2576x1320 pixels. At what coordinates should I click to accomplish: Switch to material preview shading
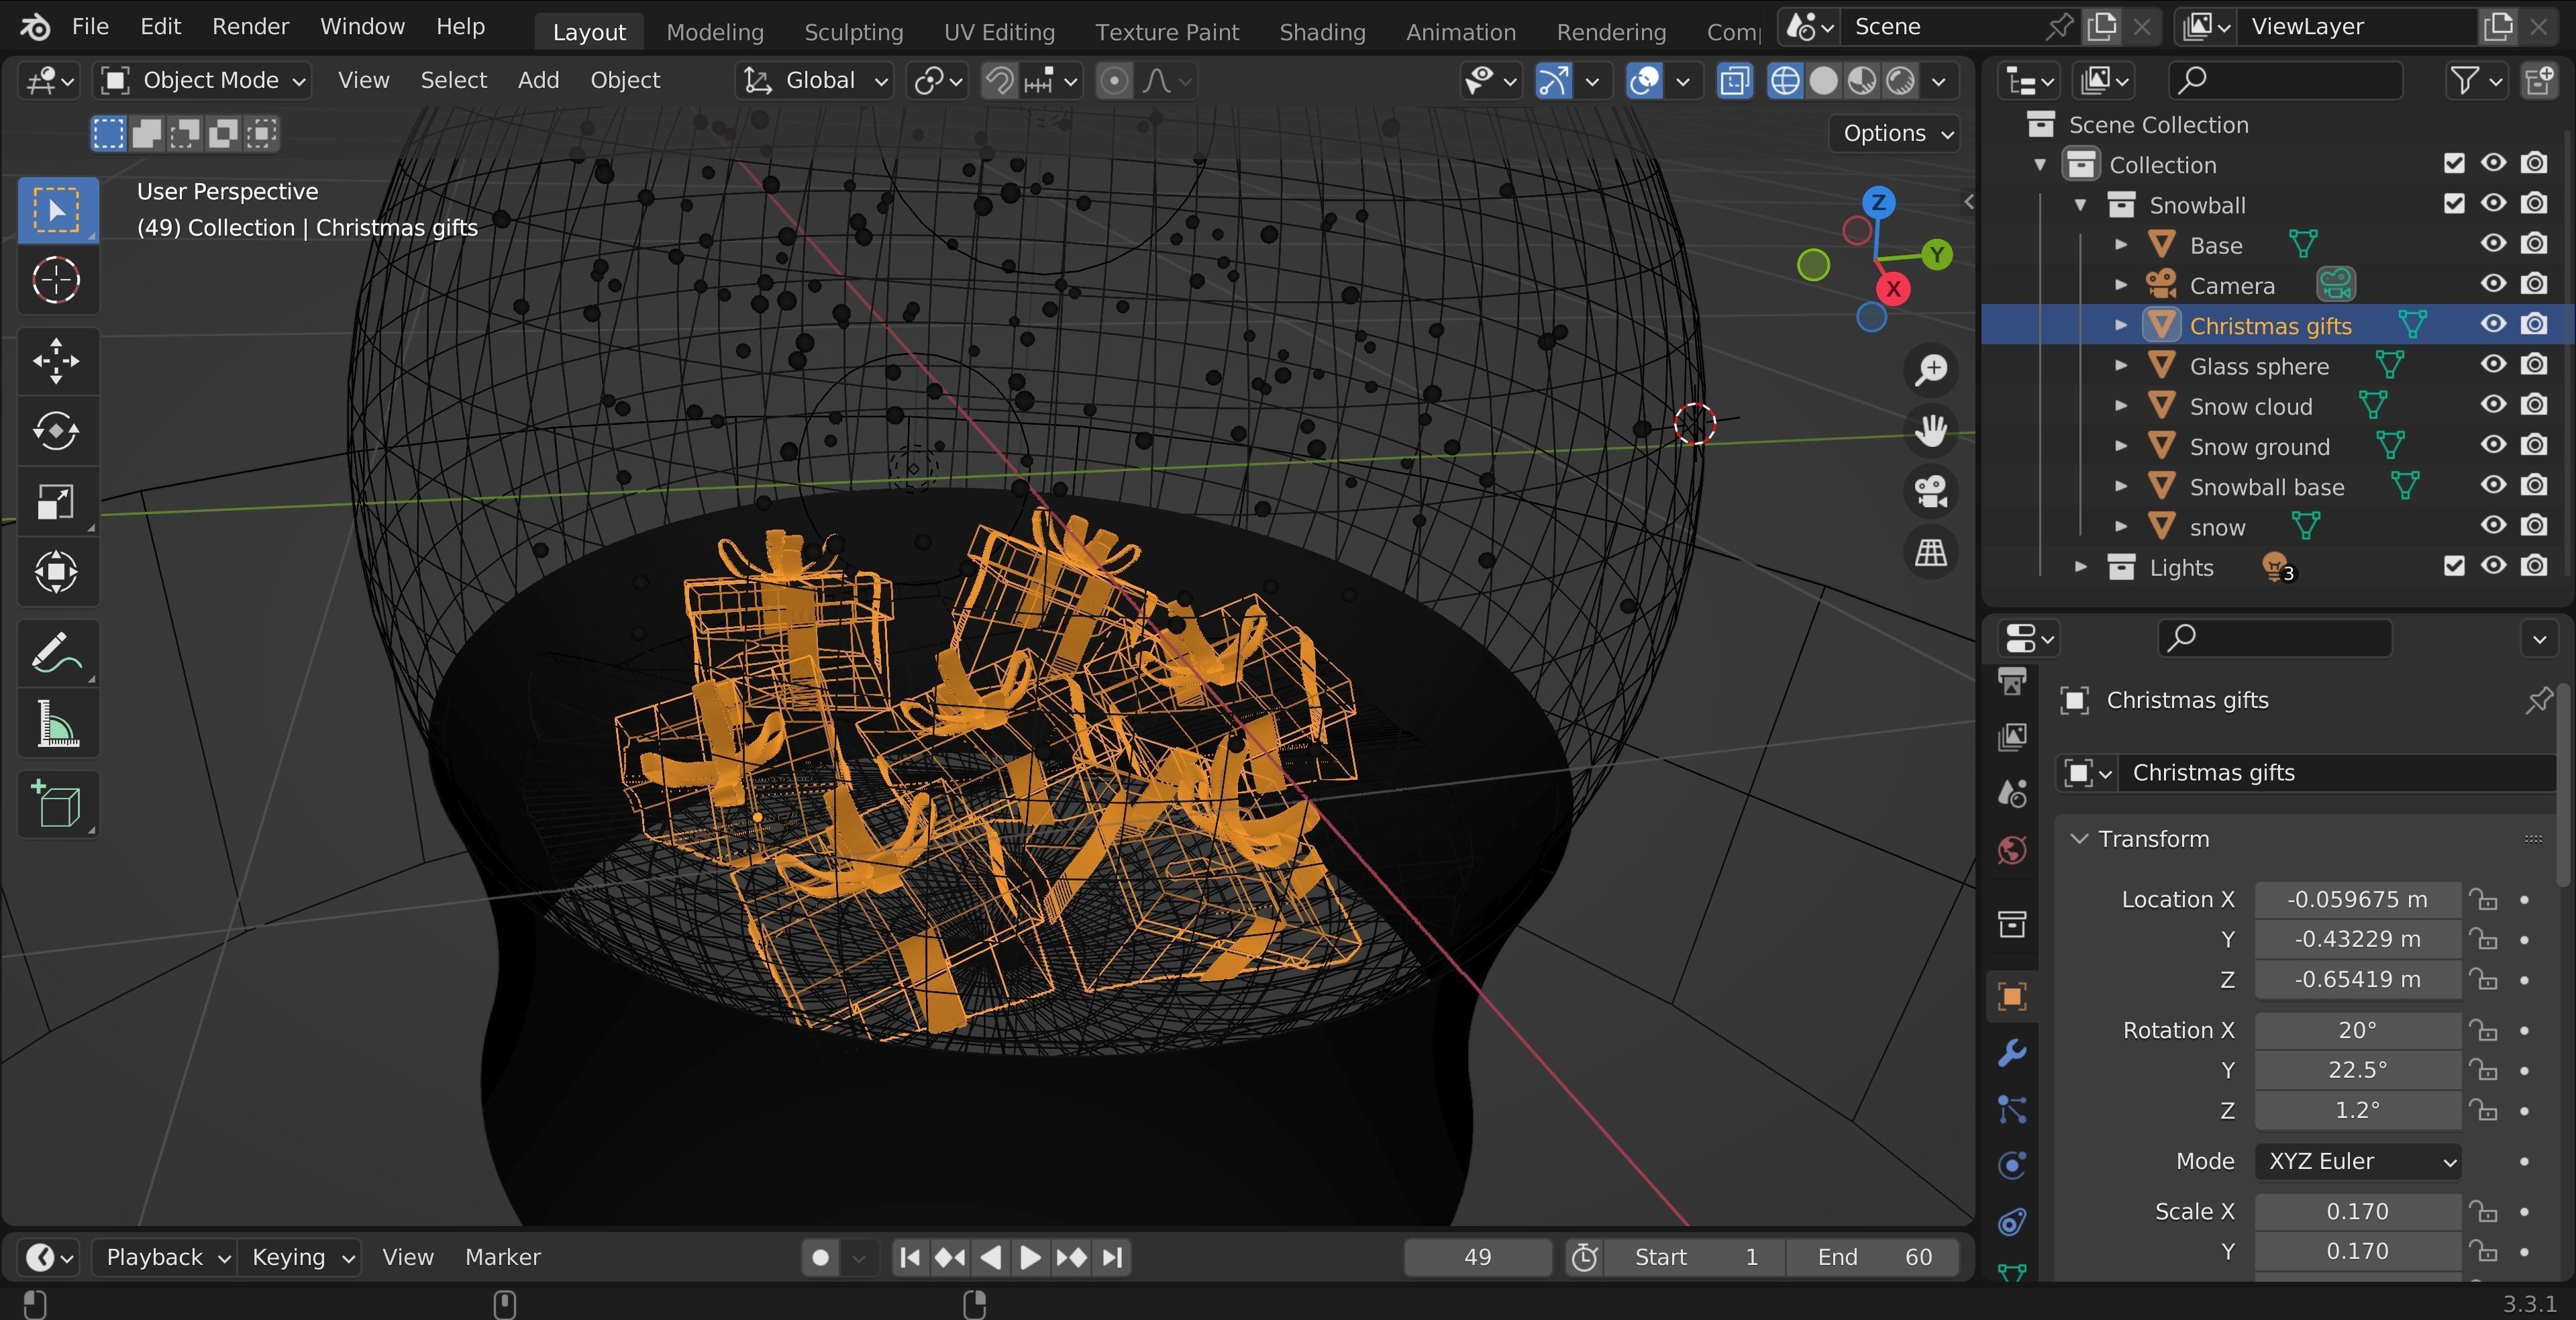[1862, 80]
